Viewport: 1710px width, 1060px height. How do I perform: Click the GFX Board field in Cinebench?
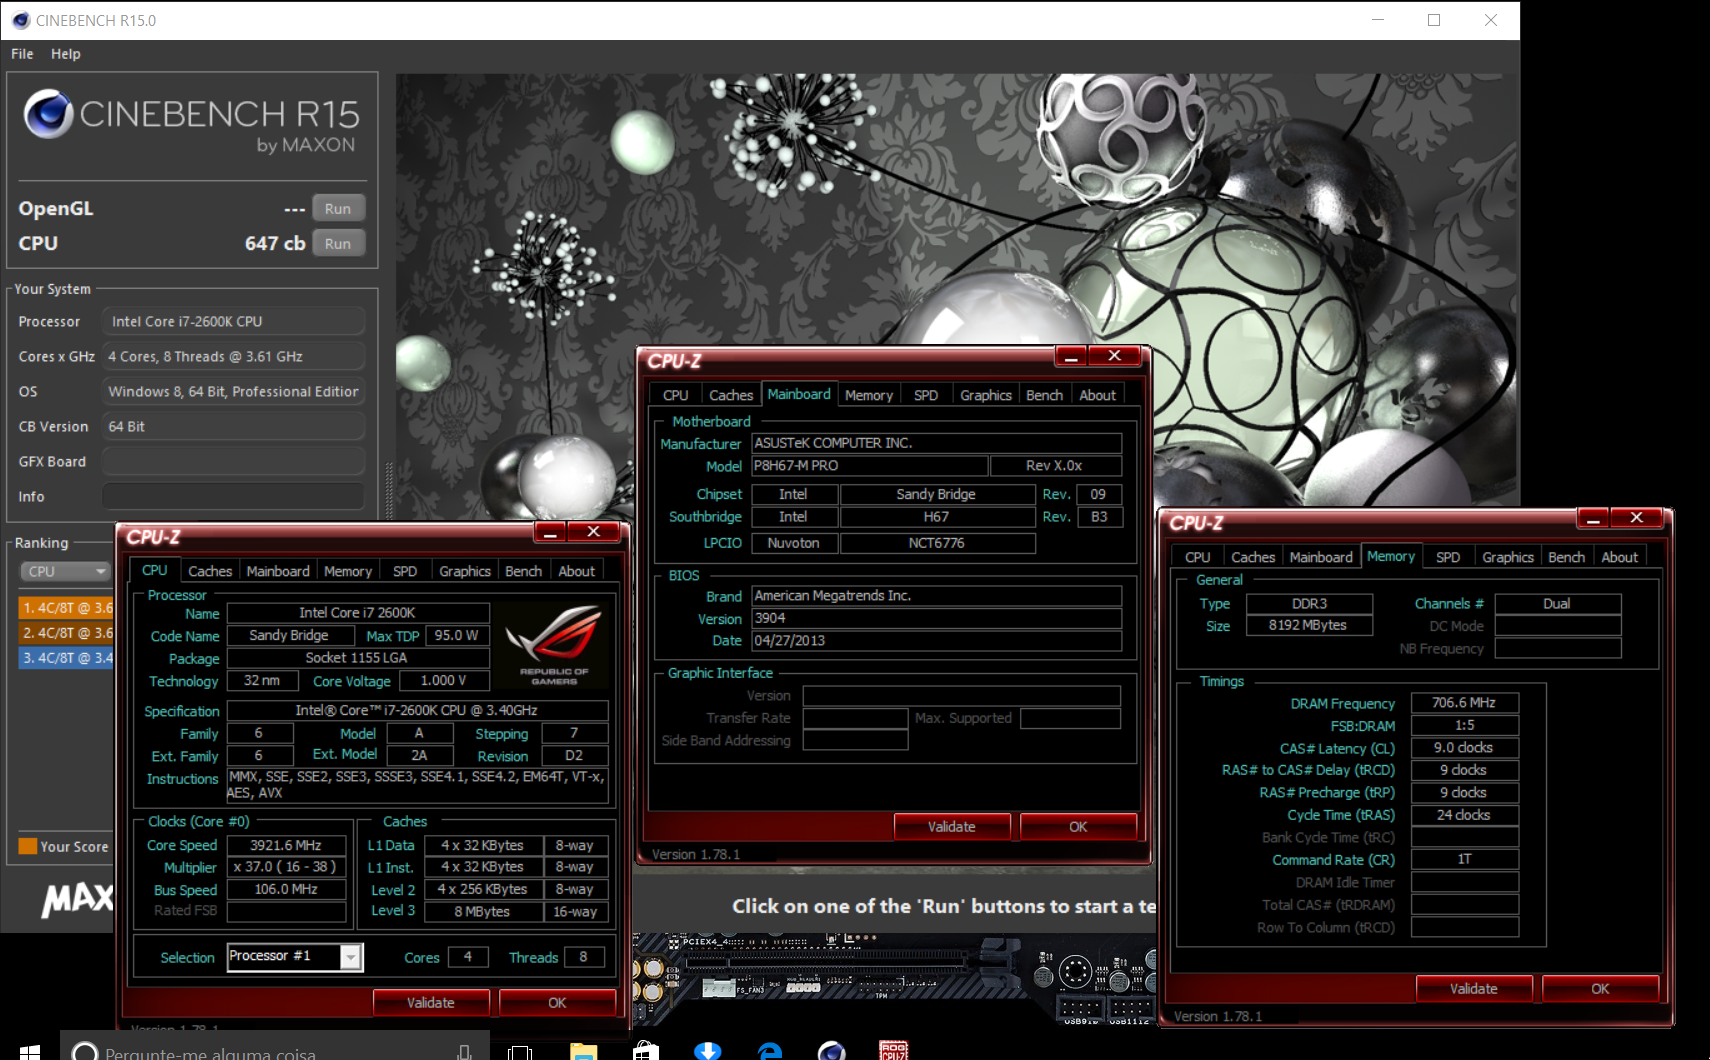click(x=234, y=461)
